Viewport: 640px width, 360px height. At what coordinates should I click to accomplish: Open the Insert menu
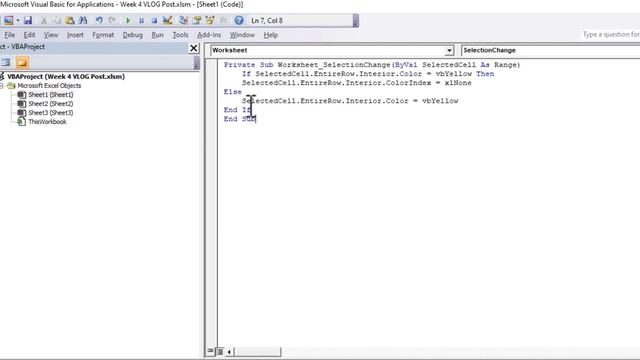point(75,35)
